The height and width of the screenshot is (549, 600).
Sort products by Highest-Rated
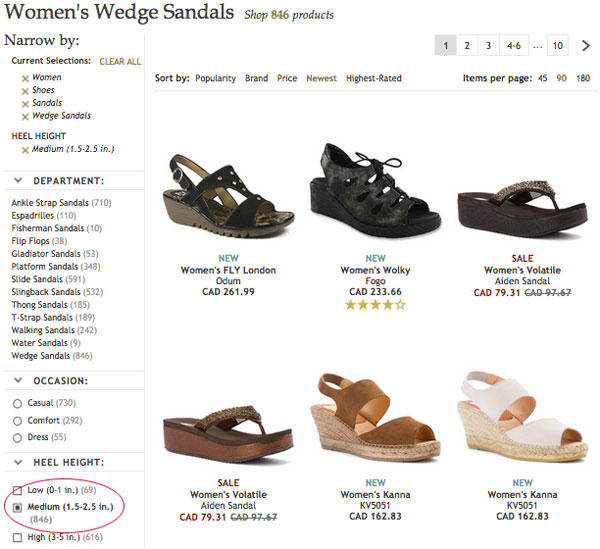click(x=374, y=78)
